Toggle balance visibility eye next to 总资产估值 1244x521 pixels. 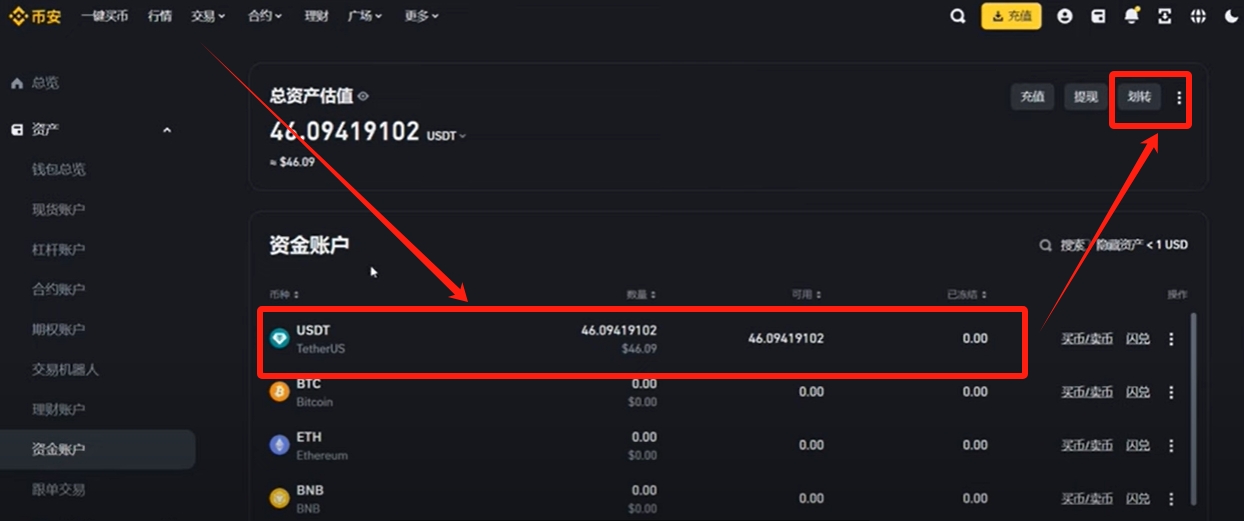pyautogui.click(x=363, y=97)
